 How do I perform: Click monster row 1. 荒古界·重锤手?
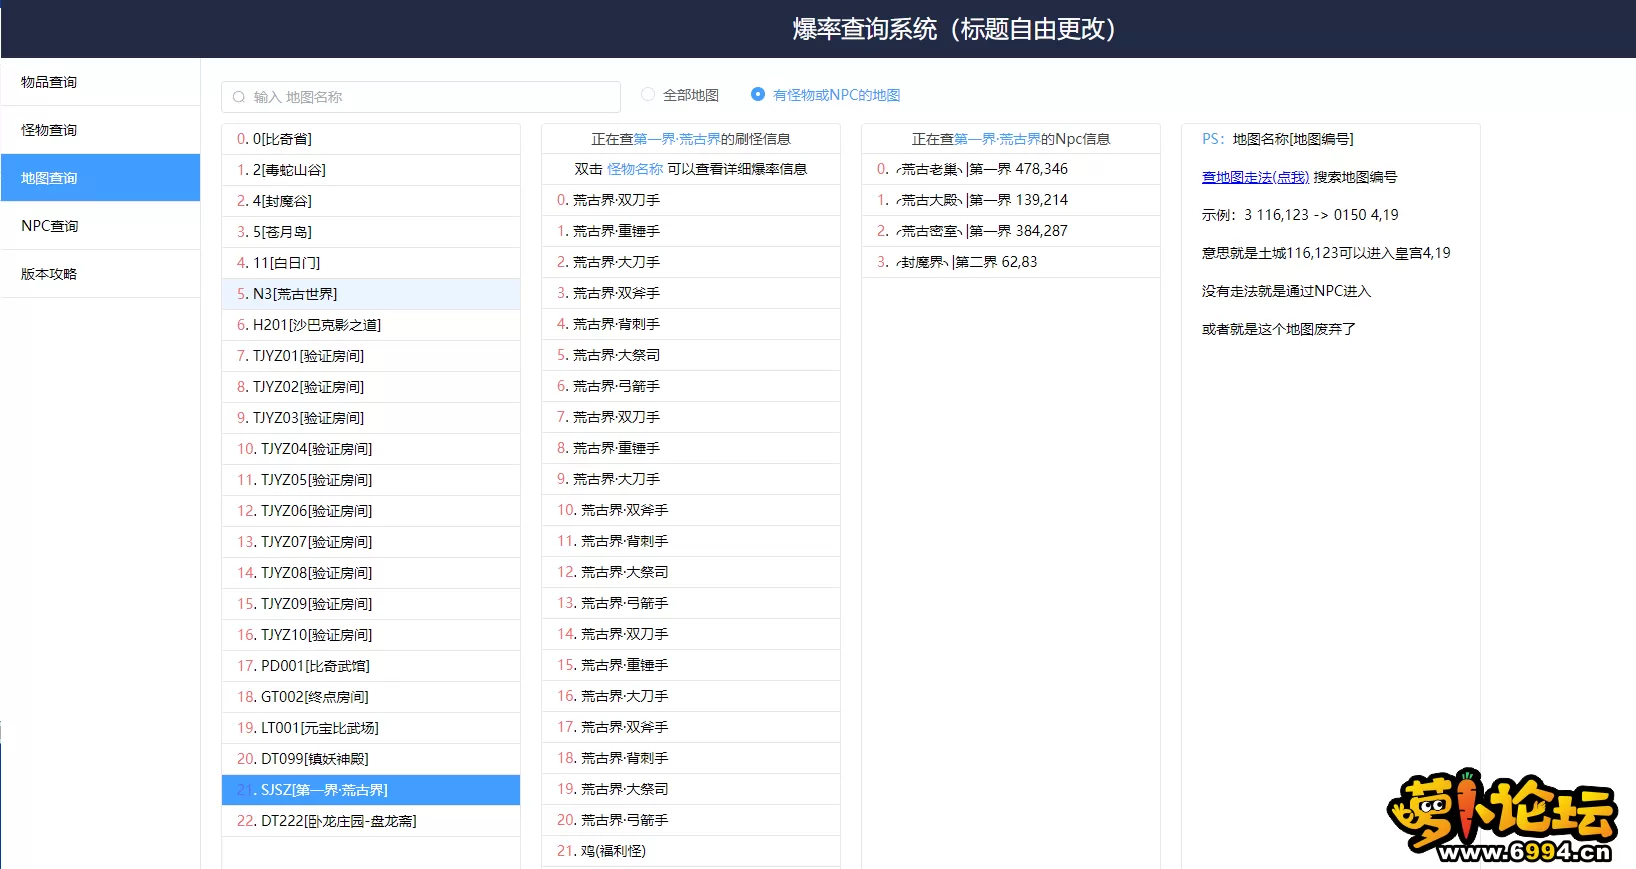tap(691, 231)
